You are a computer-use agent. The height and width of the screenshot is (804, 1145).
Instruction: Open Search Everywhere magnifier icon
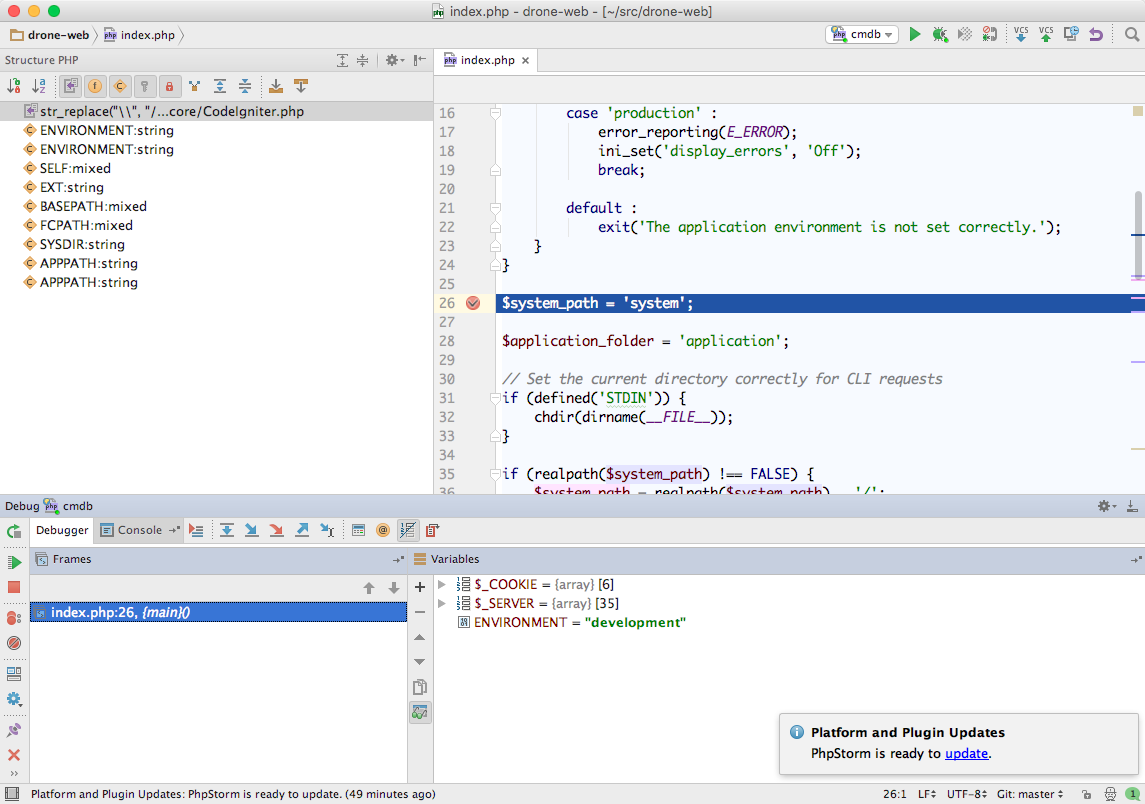(x=1131, y=34)
